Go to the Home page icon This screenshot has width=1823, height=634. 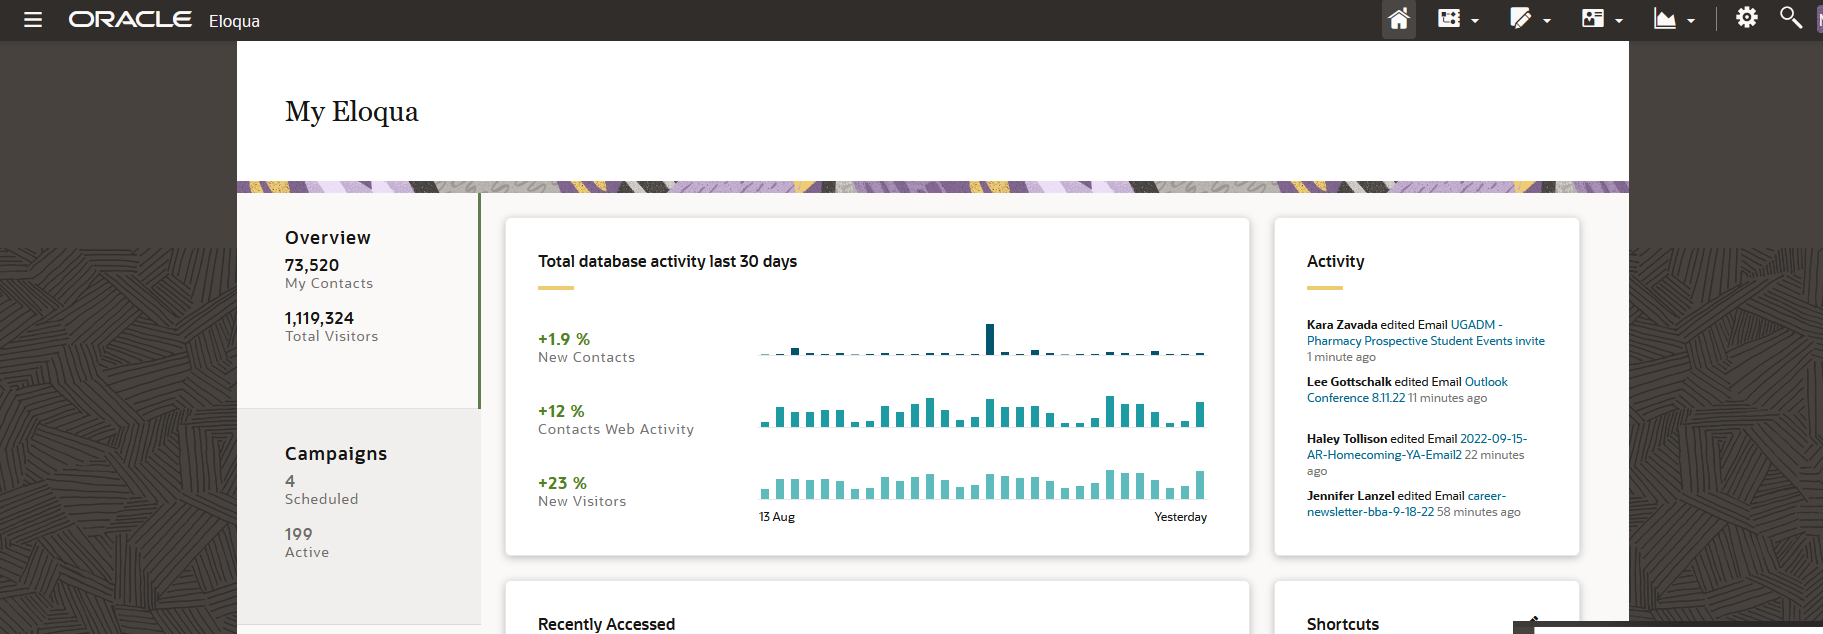tap(1399, 19)
